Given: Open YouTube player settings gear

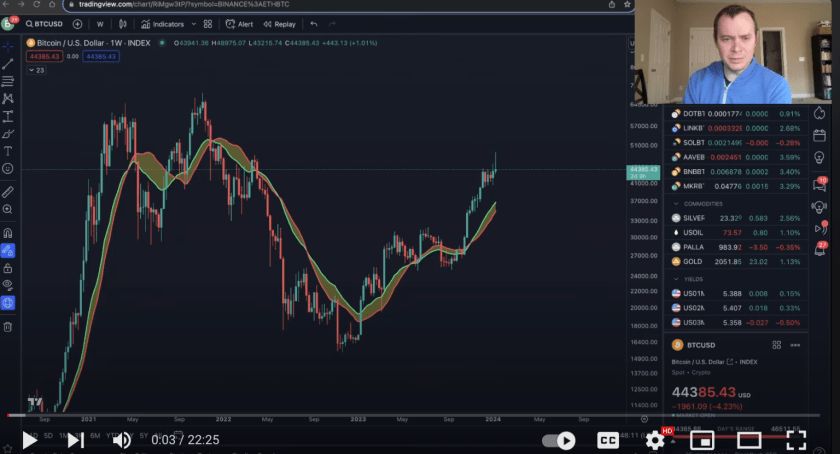Looking at the screenshot, I should (655, 440).
